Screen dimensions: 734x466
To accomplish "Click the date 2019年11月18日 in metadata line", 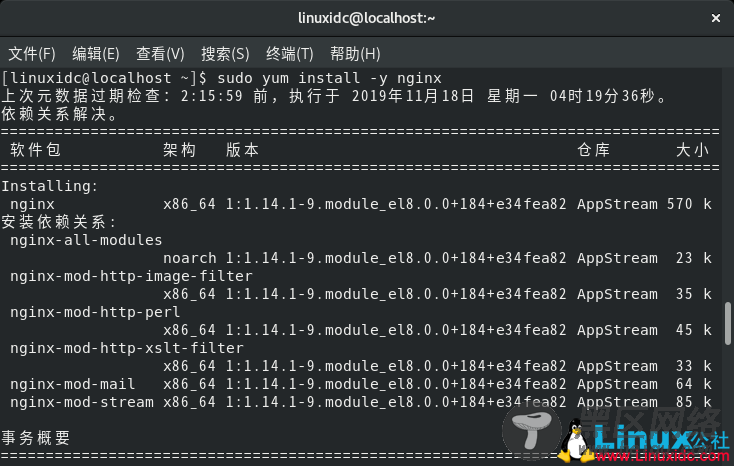I will coord(413,96).
